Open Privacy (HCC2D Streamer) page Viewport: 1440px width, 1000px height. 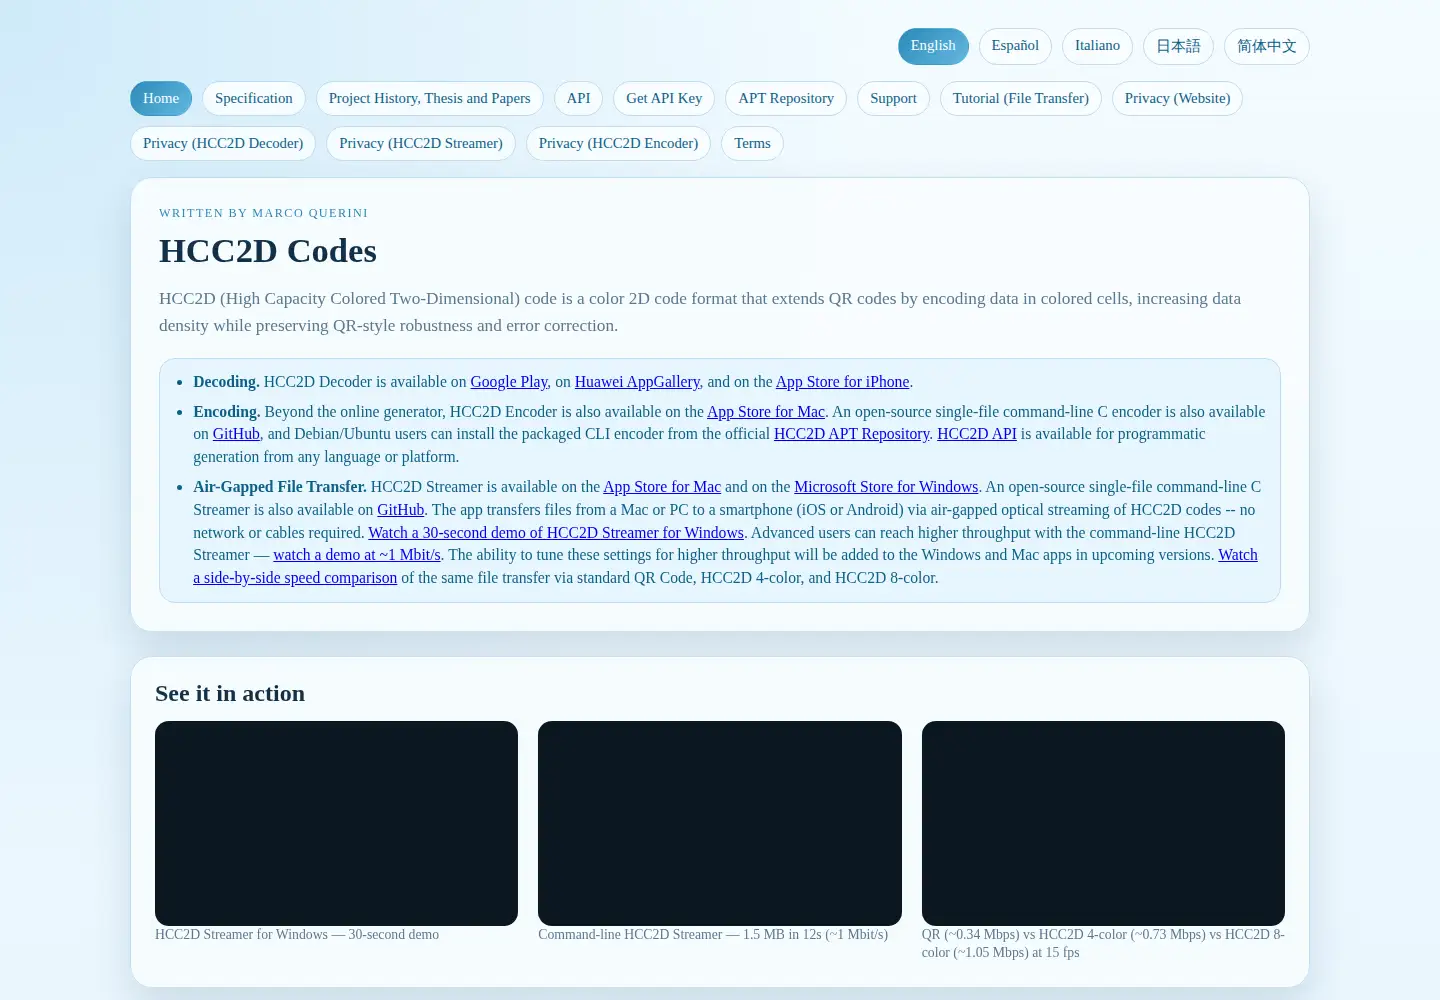coord(421,143)
